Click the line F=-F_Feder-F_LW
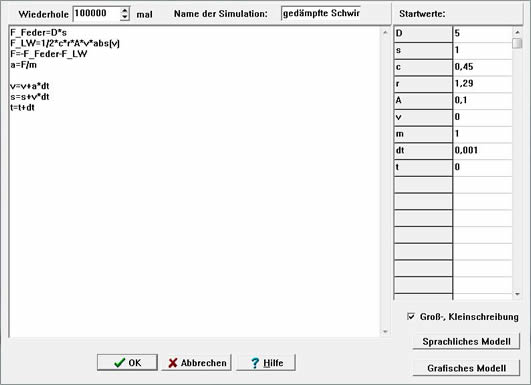The width and height of the screenshot is (531, 385). tap(49, 54)
